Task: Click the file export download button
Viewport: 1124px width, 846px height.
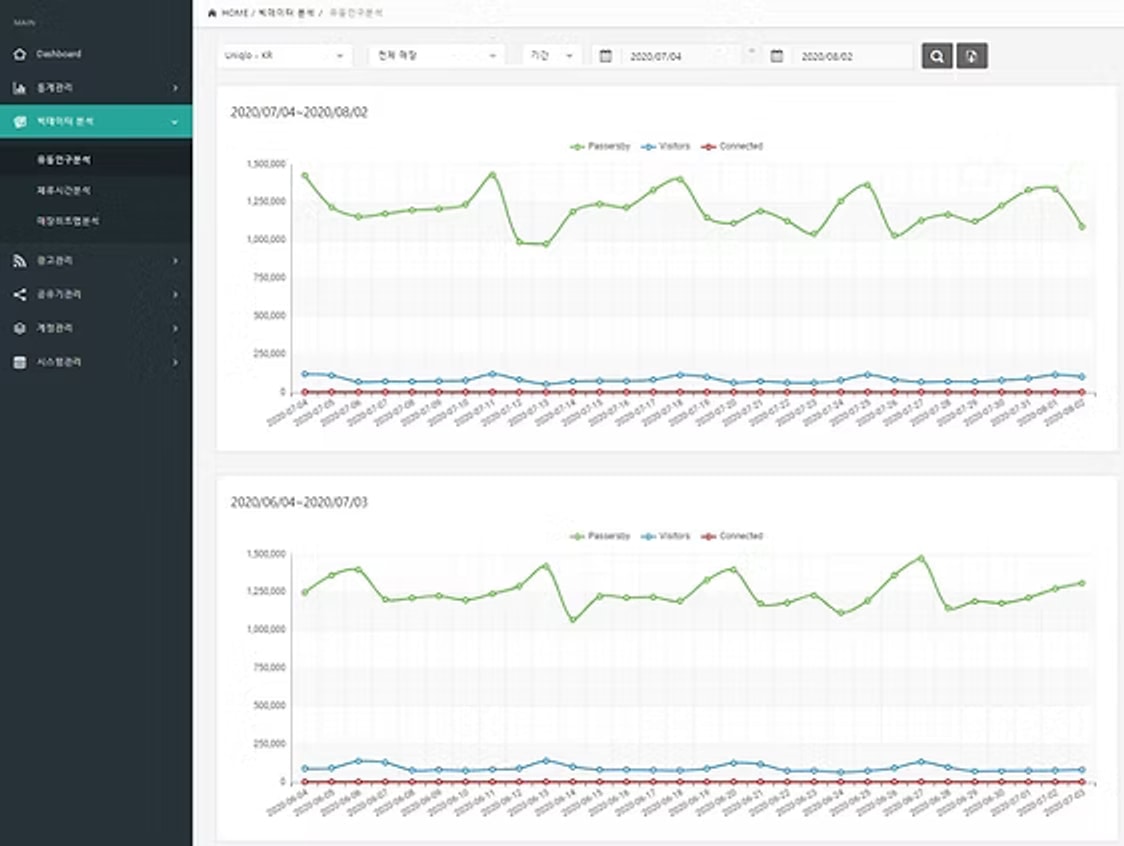Action: [x=971, y=56]
